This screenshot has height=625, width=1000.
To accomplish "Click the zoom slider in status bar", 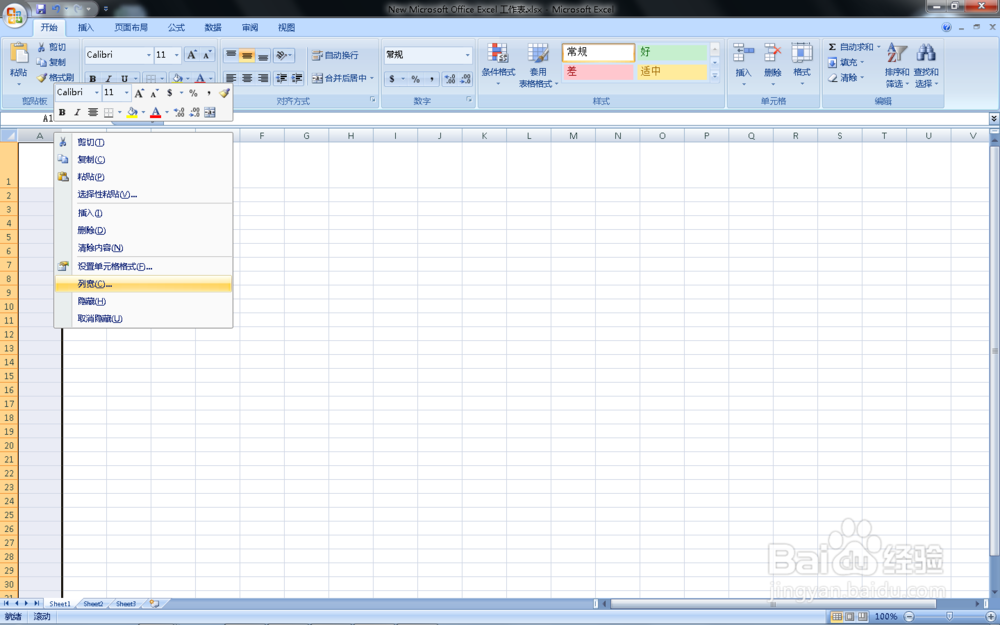I will click(950, 617).
